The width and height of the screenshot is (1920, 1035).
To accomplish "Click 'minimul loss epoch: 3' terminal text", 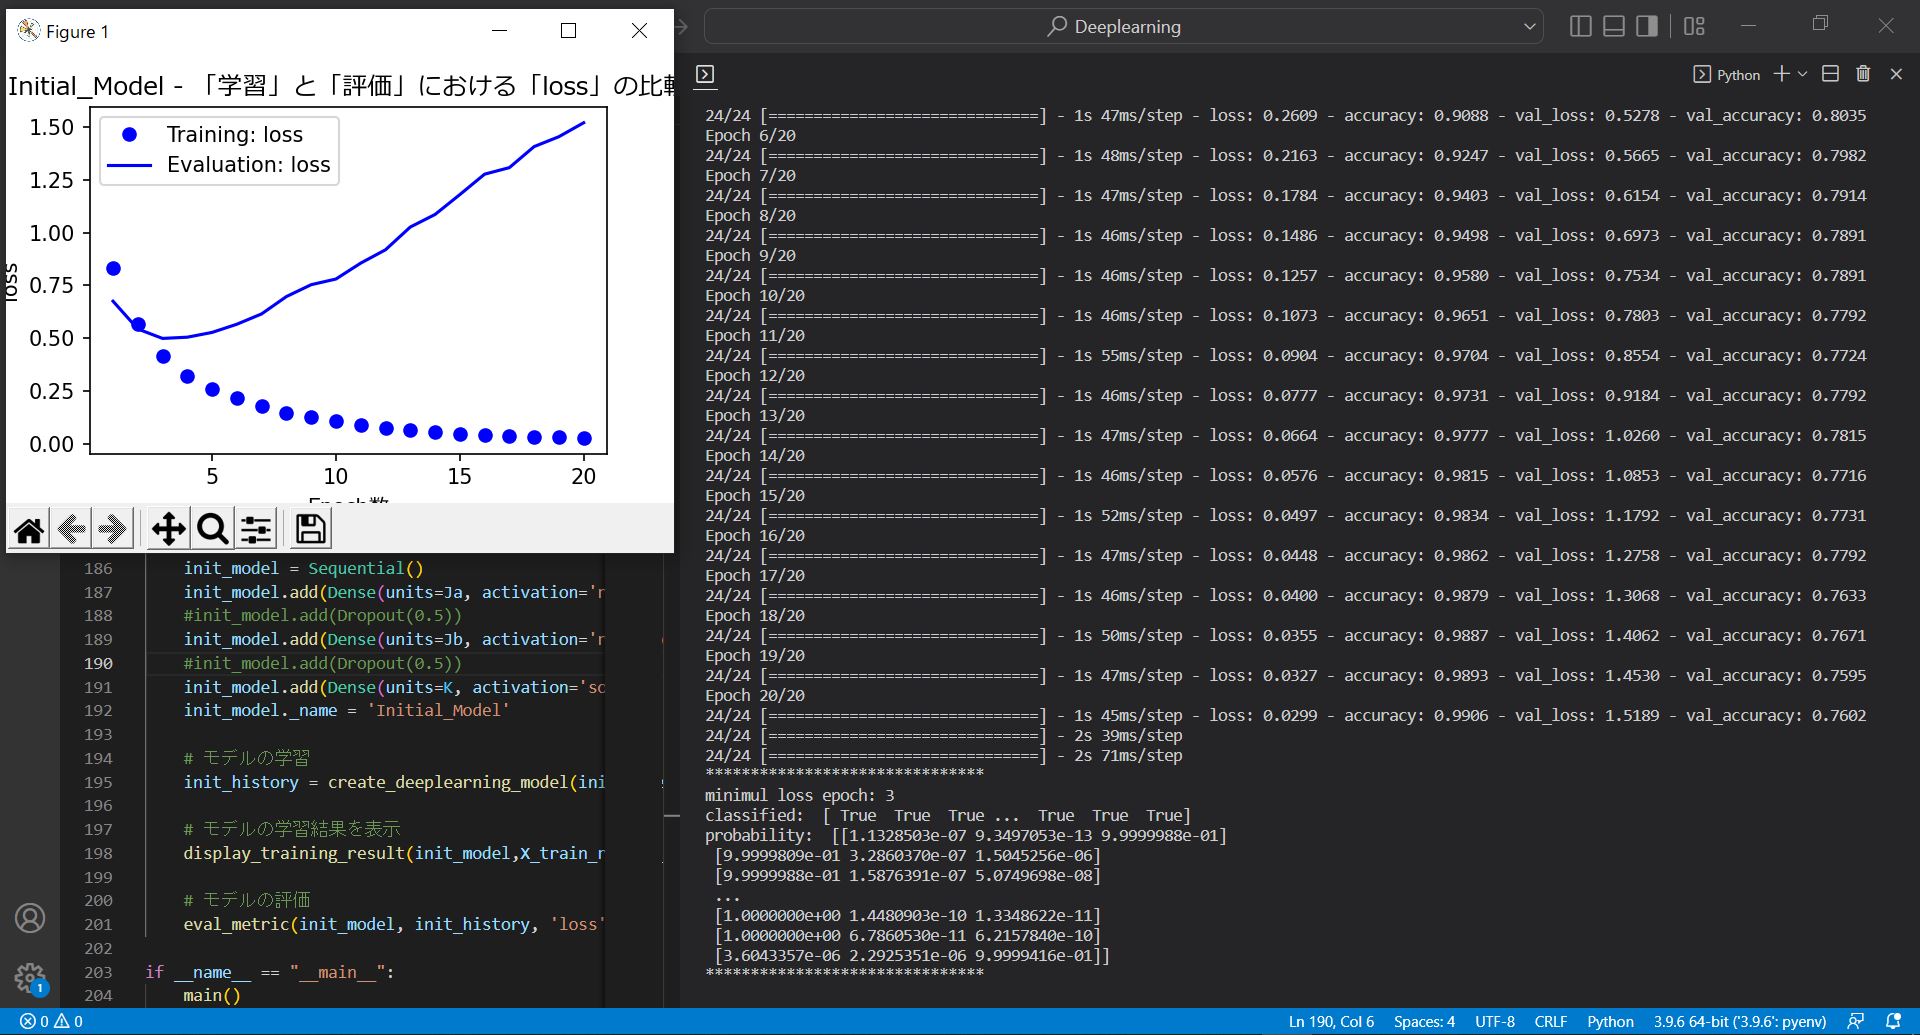I will [x=800, y=796].
